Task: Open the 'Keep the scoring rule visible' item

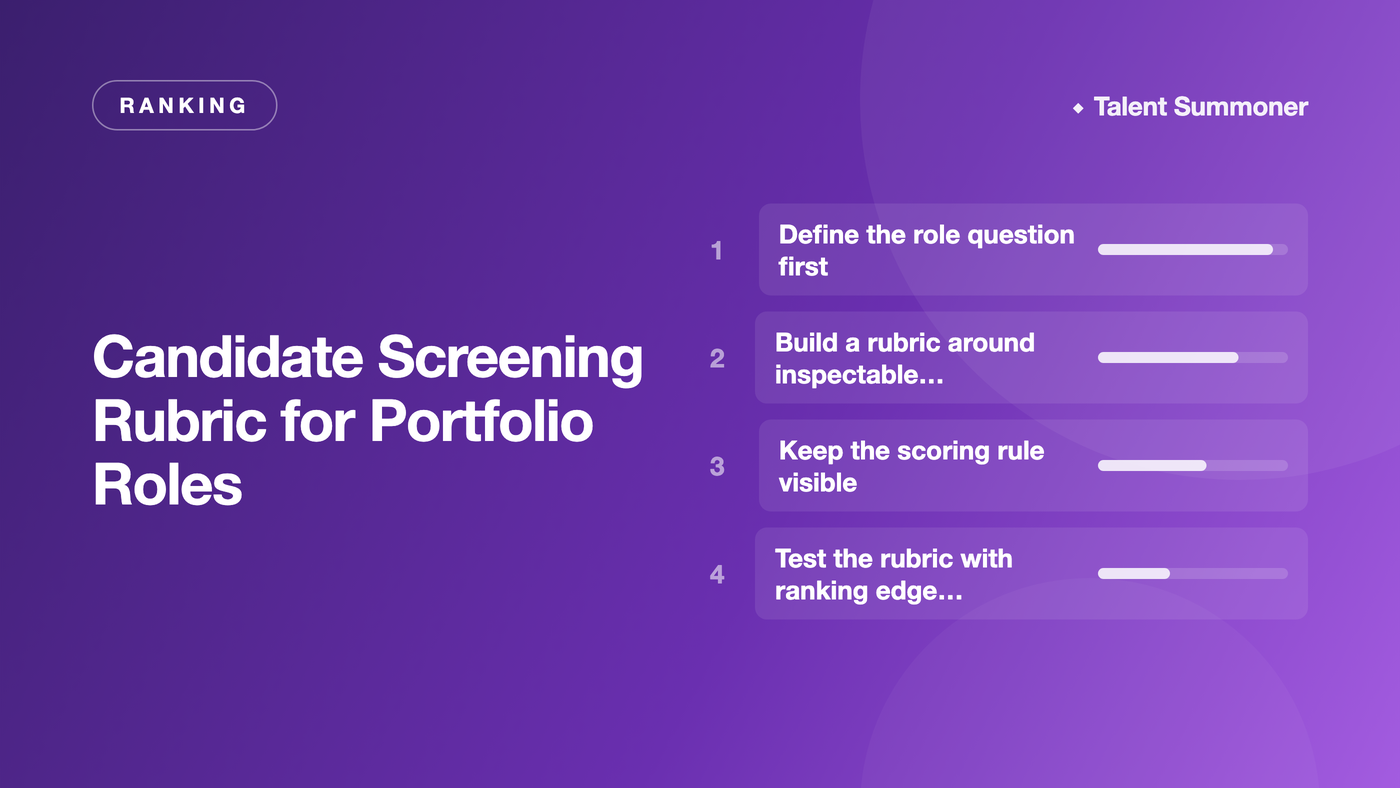Action: point(1033,466)
